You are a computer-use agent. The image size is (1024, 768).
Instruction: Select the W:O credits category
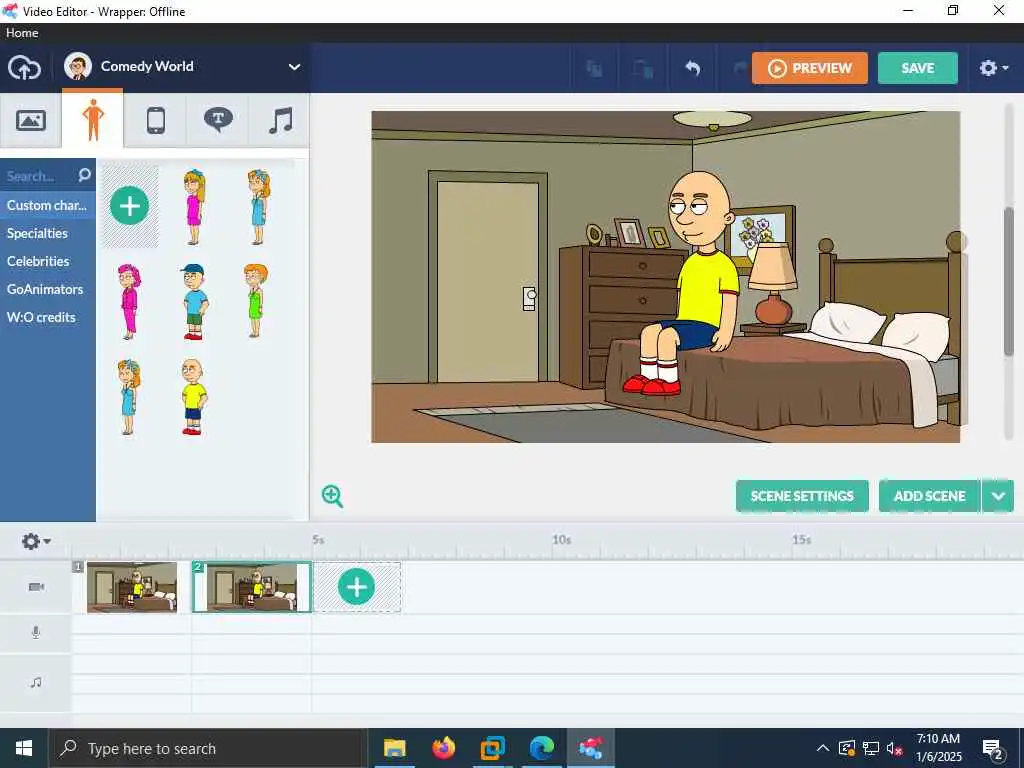pyautogui.click(x=41, y=317)
